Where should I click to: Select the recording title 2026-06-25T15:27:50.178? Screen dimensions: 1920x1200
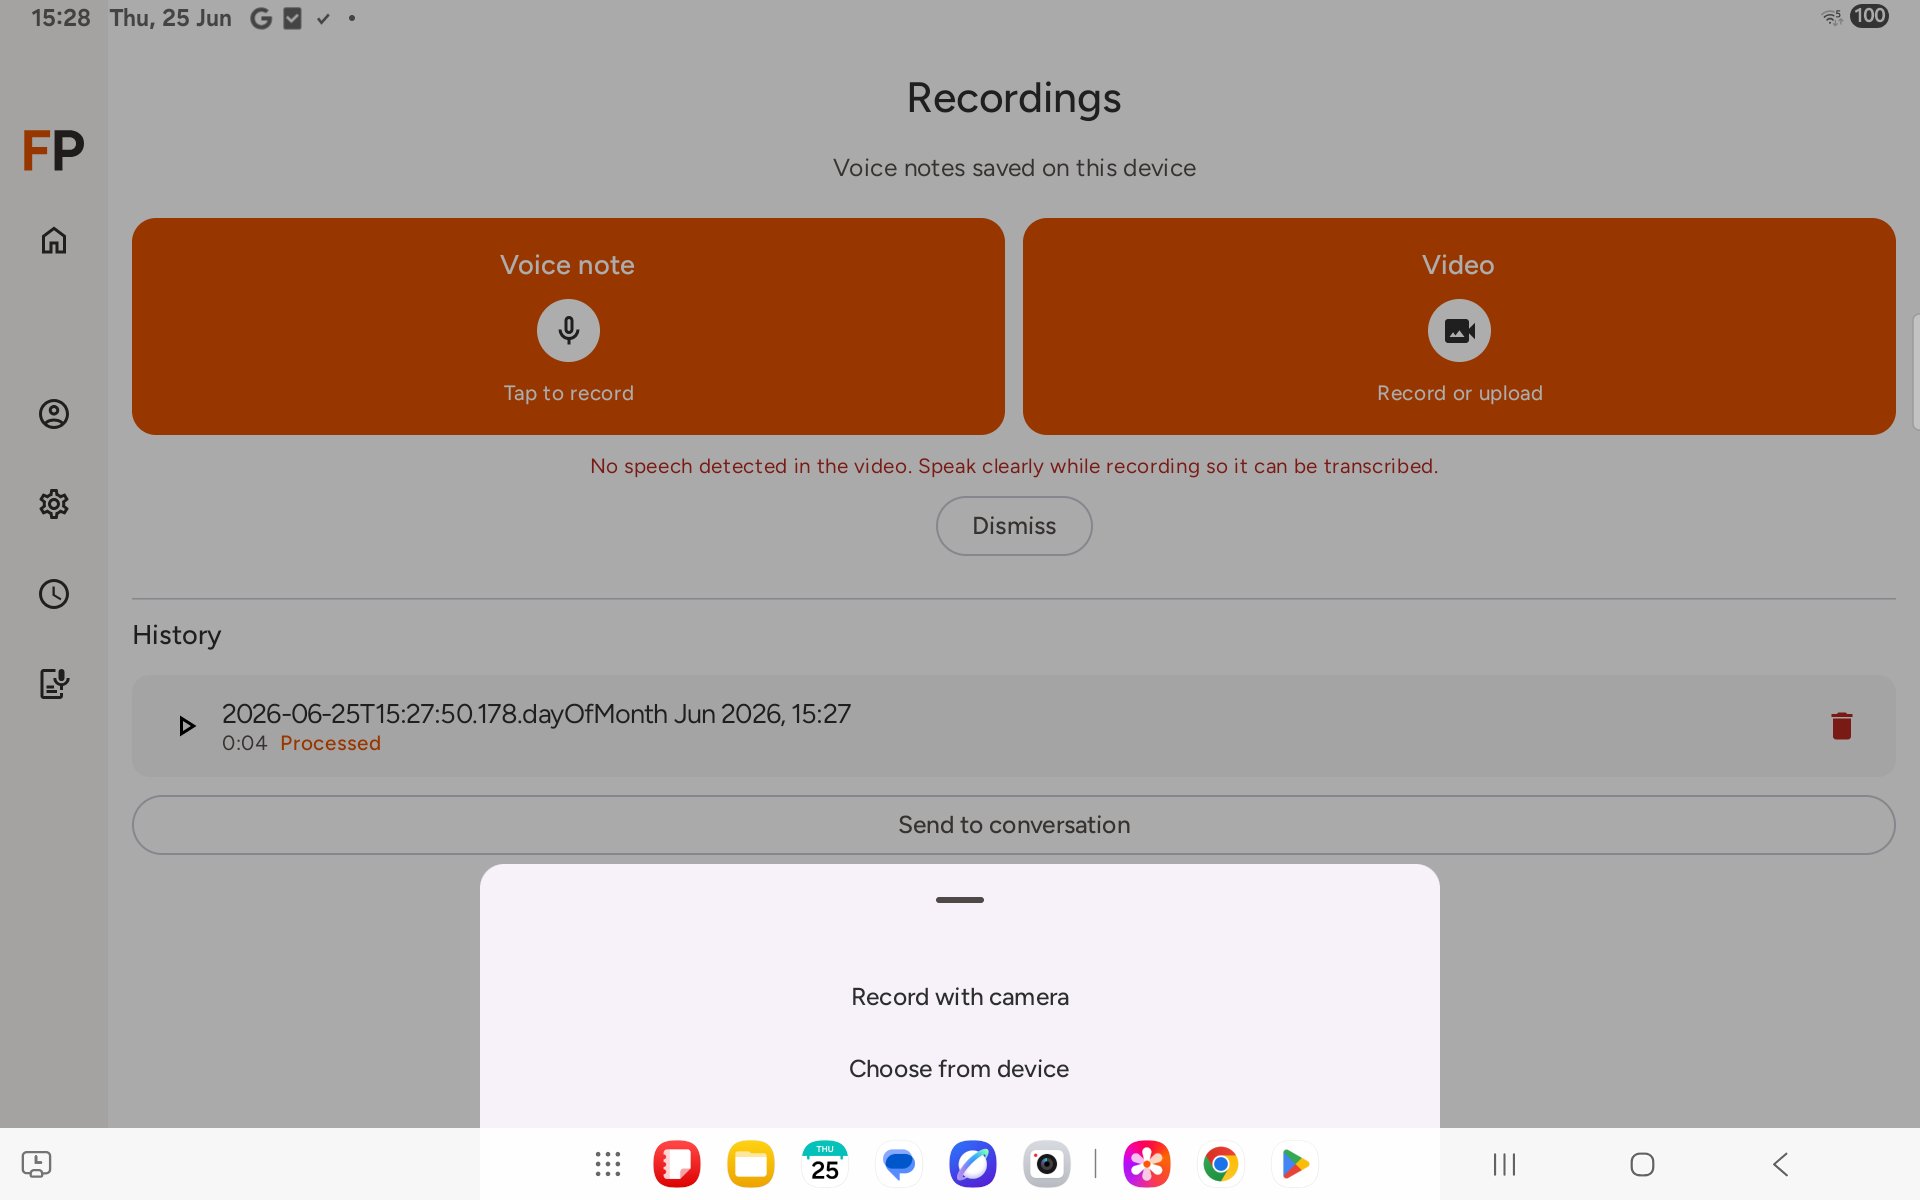pos(536,714)
